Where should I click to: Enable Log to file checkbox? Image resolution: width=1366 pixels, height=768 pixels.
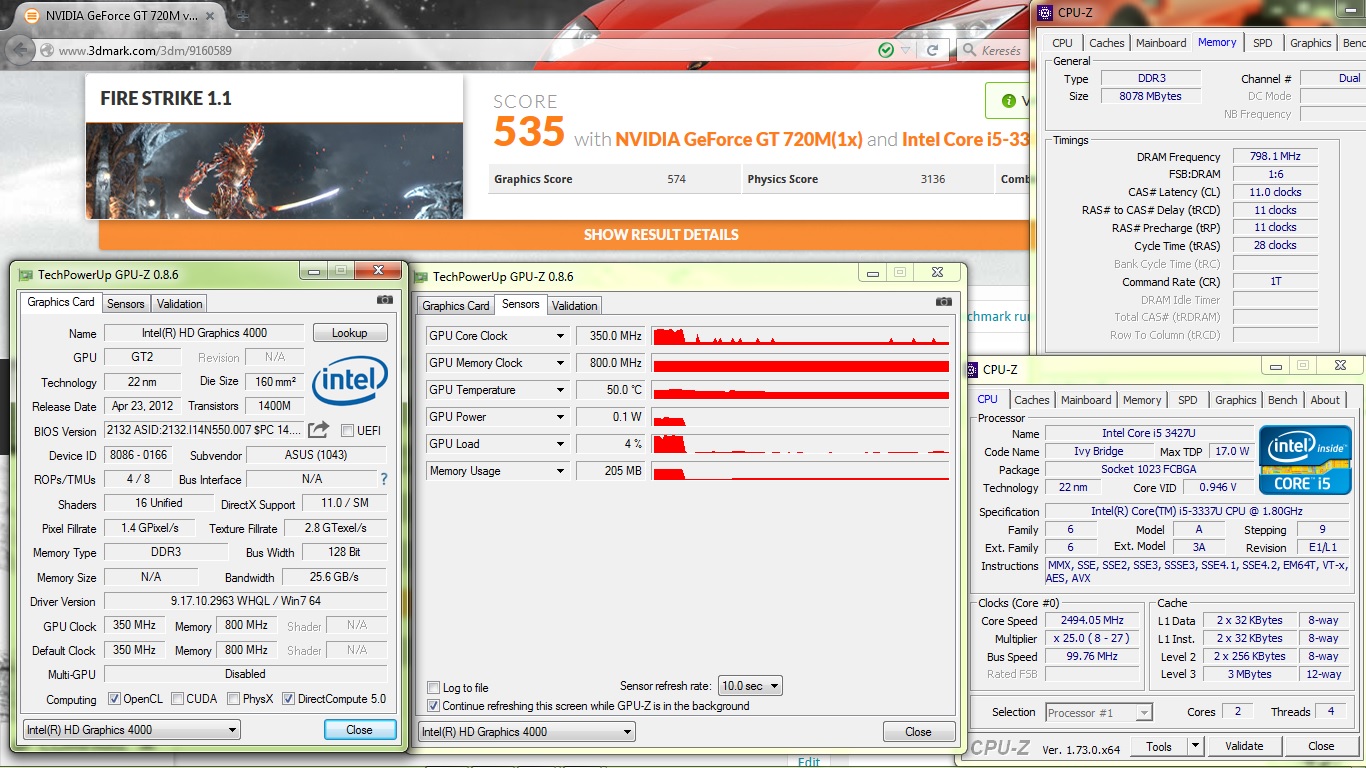433,687
